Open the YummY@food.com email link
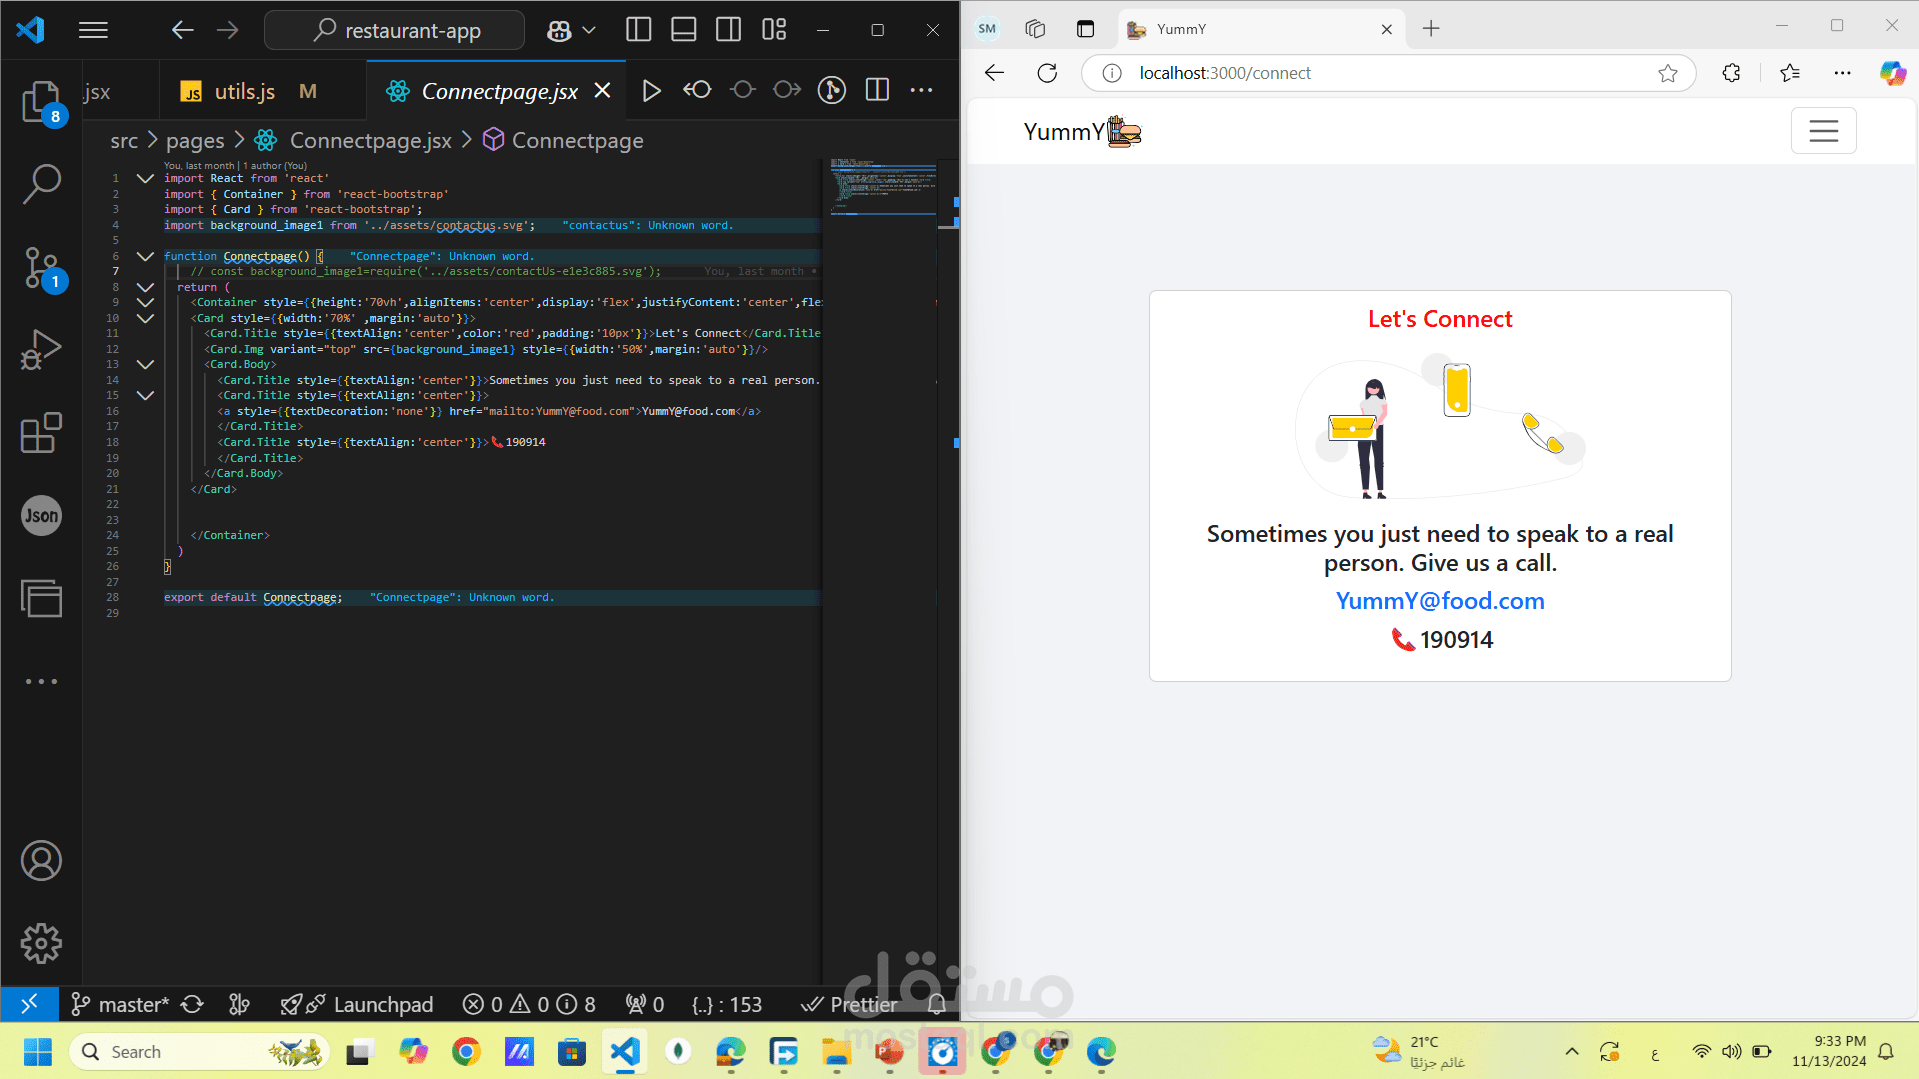The image size is (1919, 1079). point(1440,601)
